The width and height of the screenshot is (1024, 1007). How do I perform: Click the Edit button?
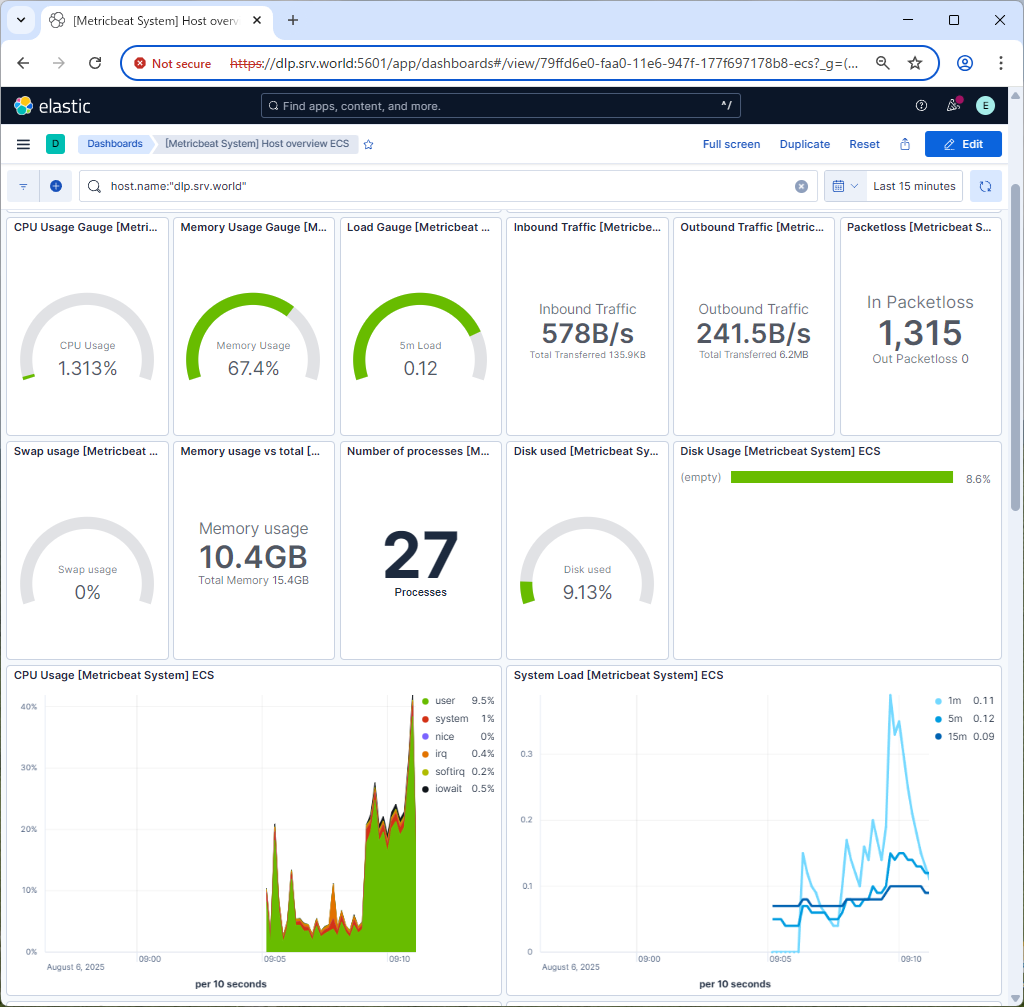pos(963,144)
